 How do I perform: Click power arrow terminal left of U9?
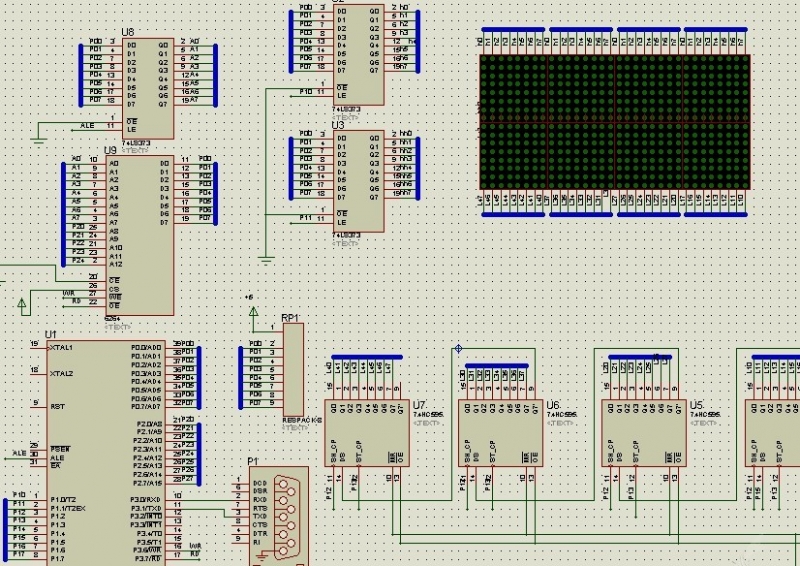[x=22, y=299]
